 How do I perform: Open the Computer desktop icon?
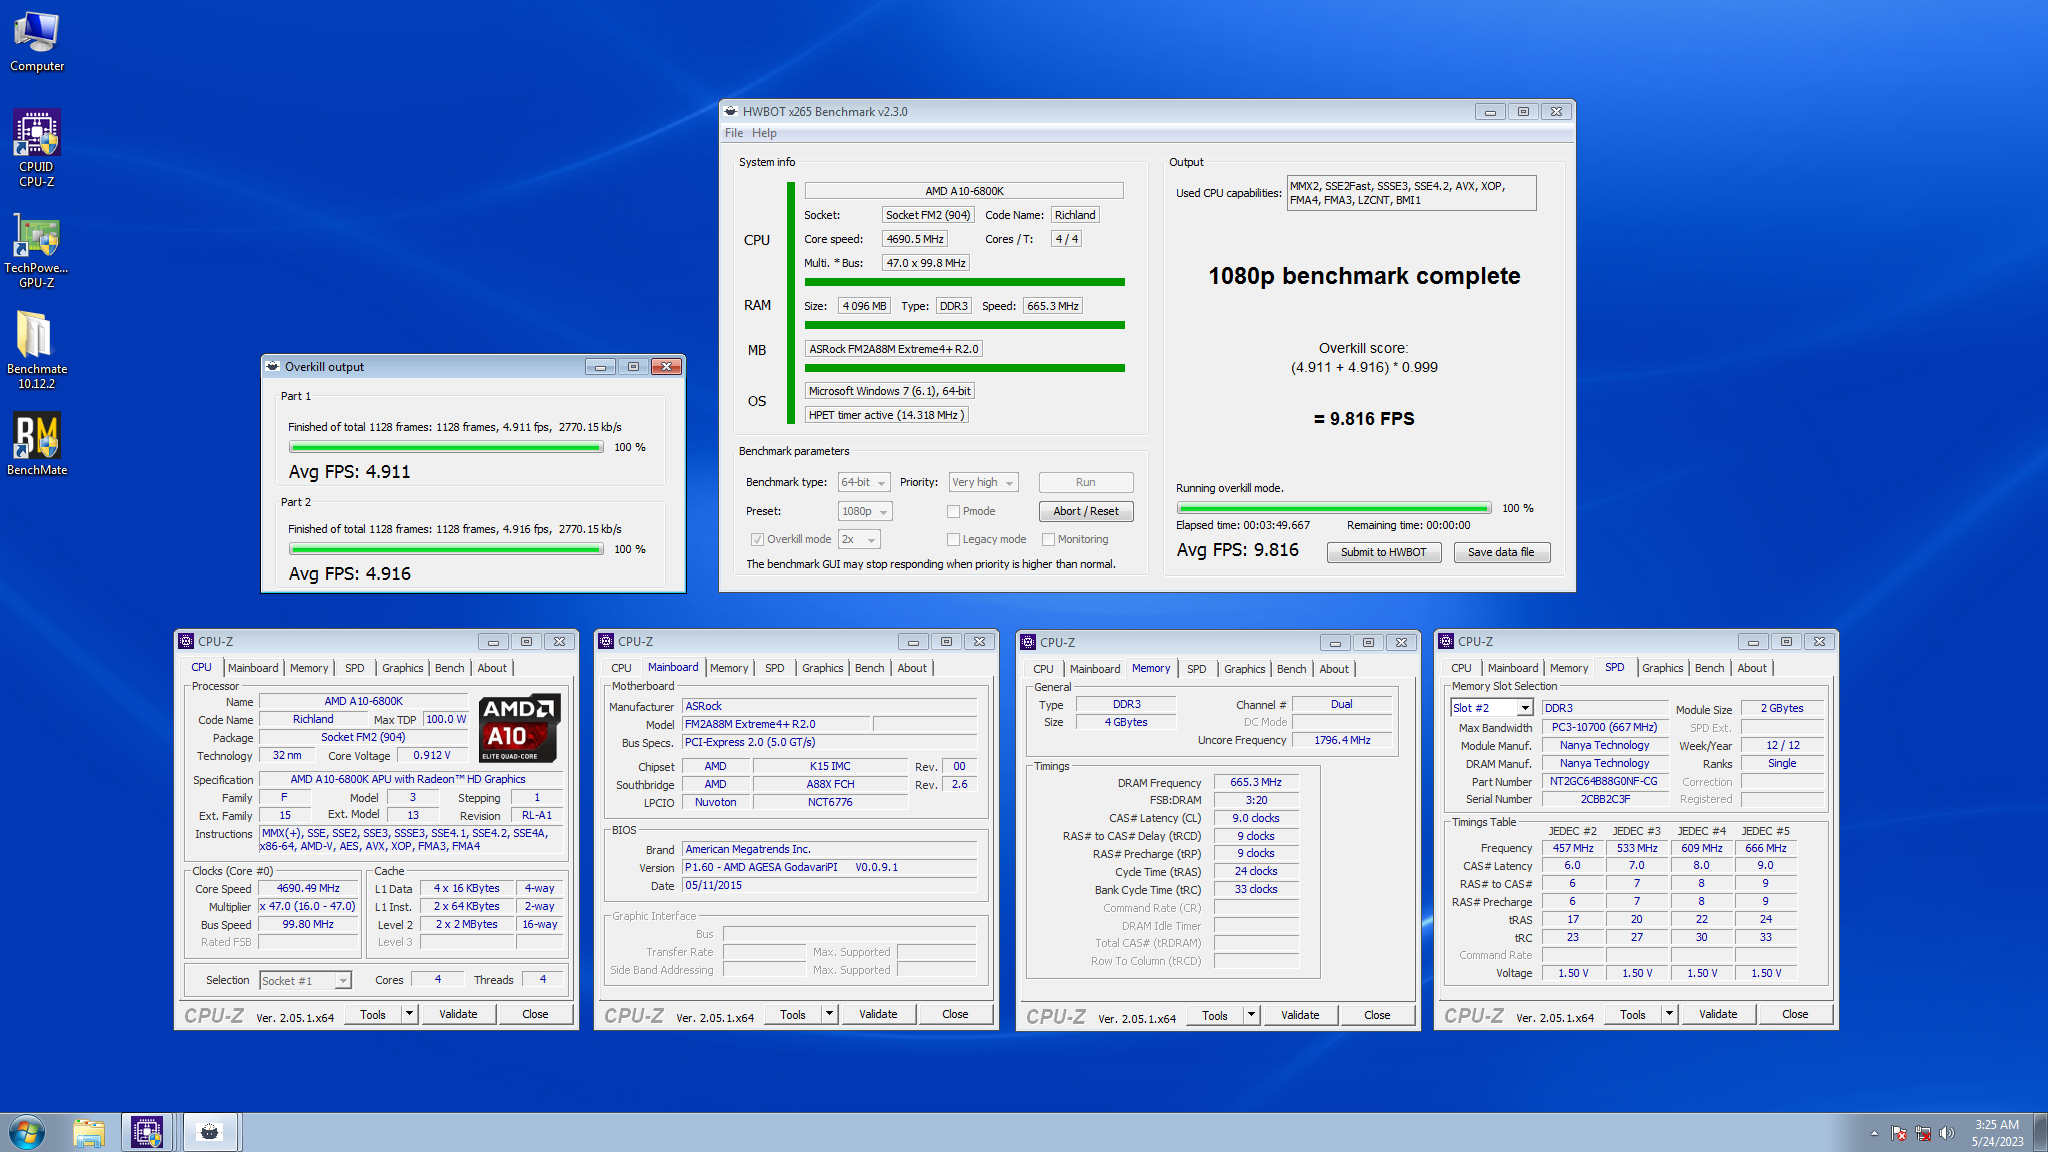37,42
